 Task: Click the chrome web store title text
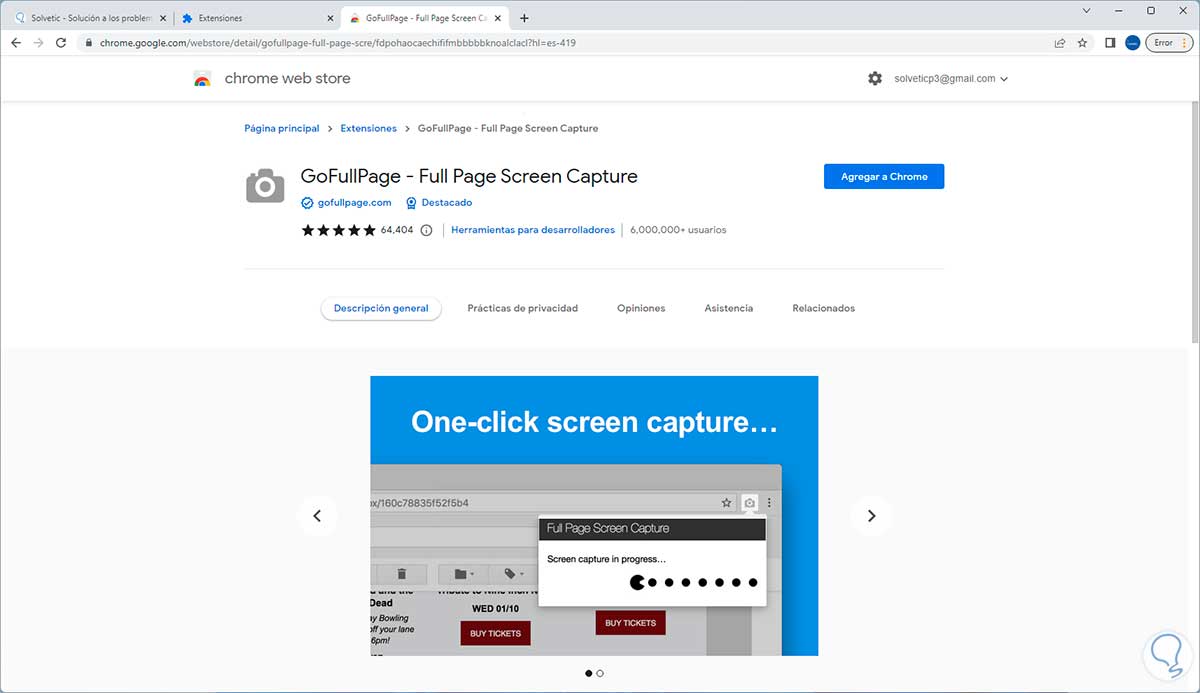(x=287, y=78)
